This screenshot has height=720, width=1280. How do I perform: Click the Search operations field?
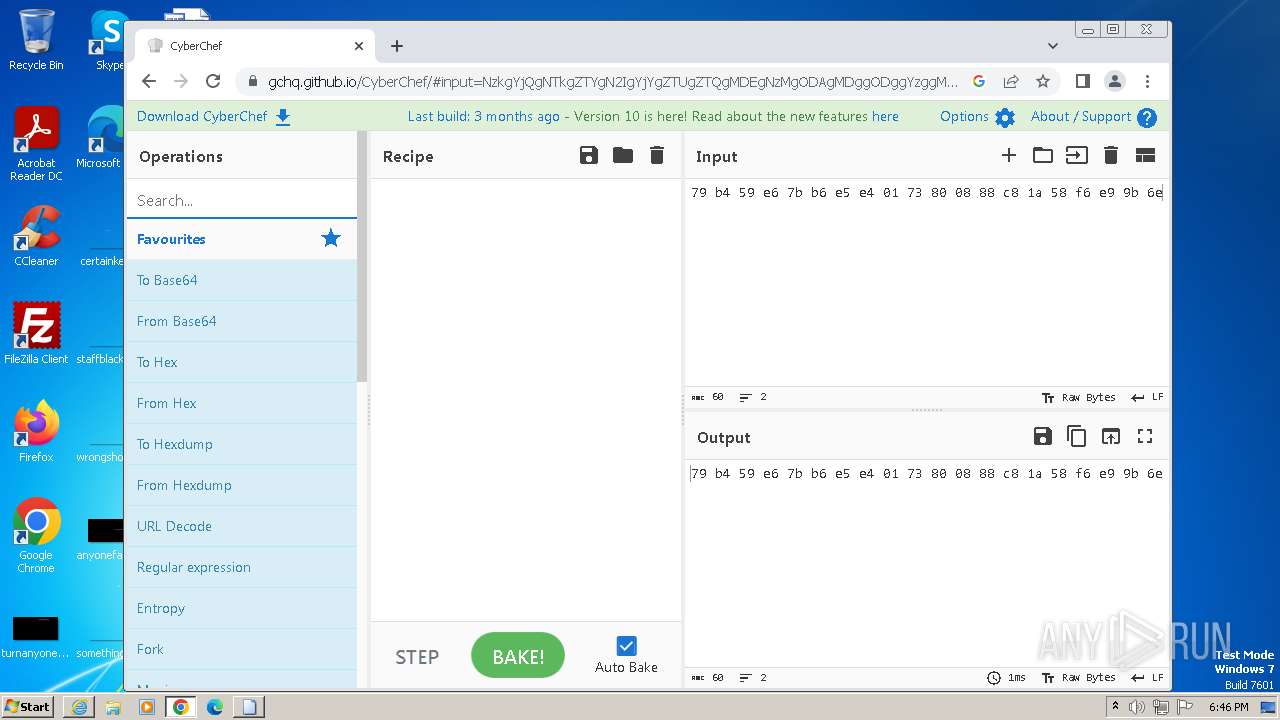pos(241,200)
